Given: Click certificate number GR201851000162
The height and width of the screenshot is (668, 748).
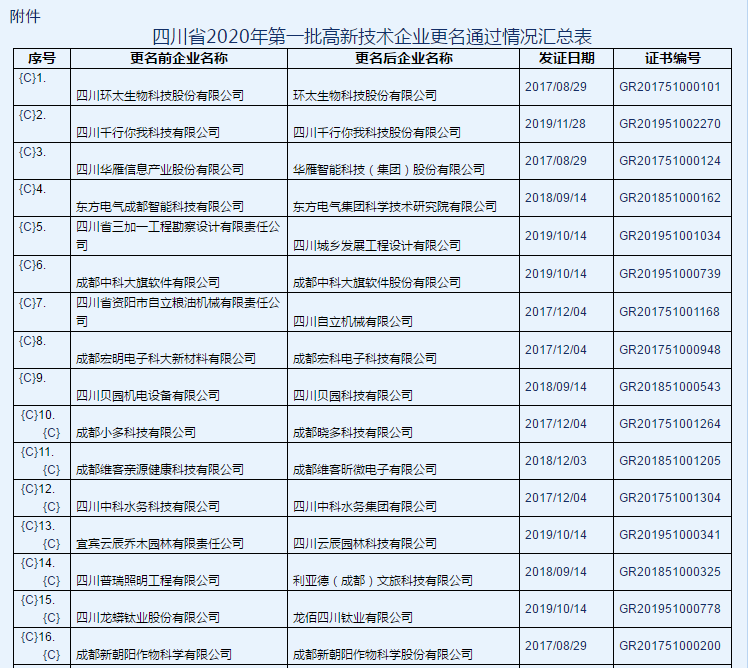Looking at the screenshot, I should (670, 198).
